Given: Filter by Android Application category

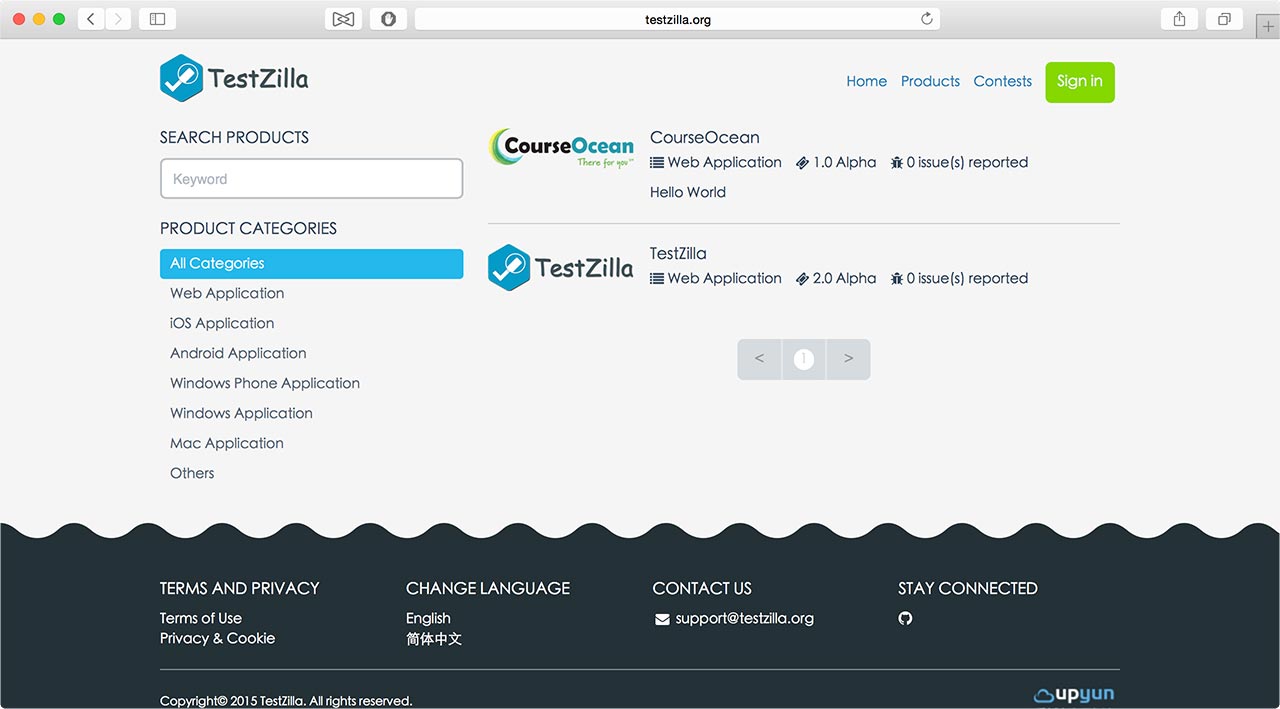Looking at the screenshot, I should 238,353.
